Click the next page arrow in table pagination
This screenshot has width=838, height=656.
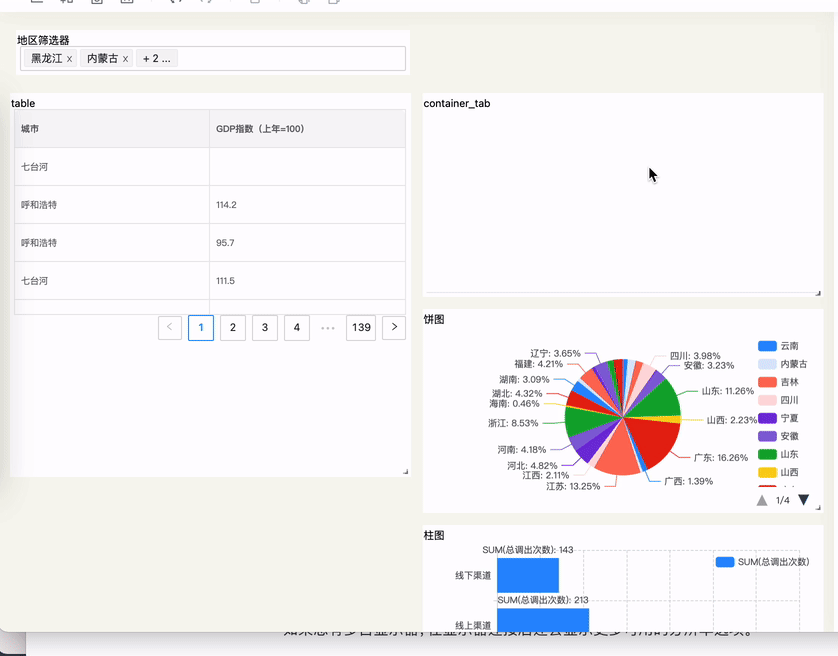coord(393,327)
